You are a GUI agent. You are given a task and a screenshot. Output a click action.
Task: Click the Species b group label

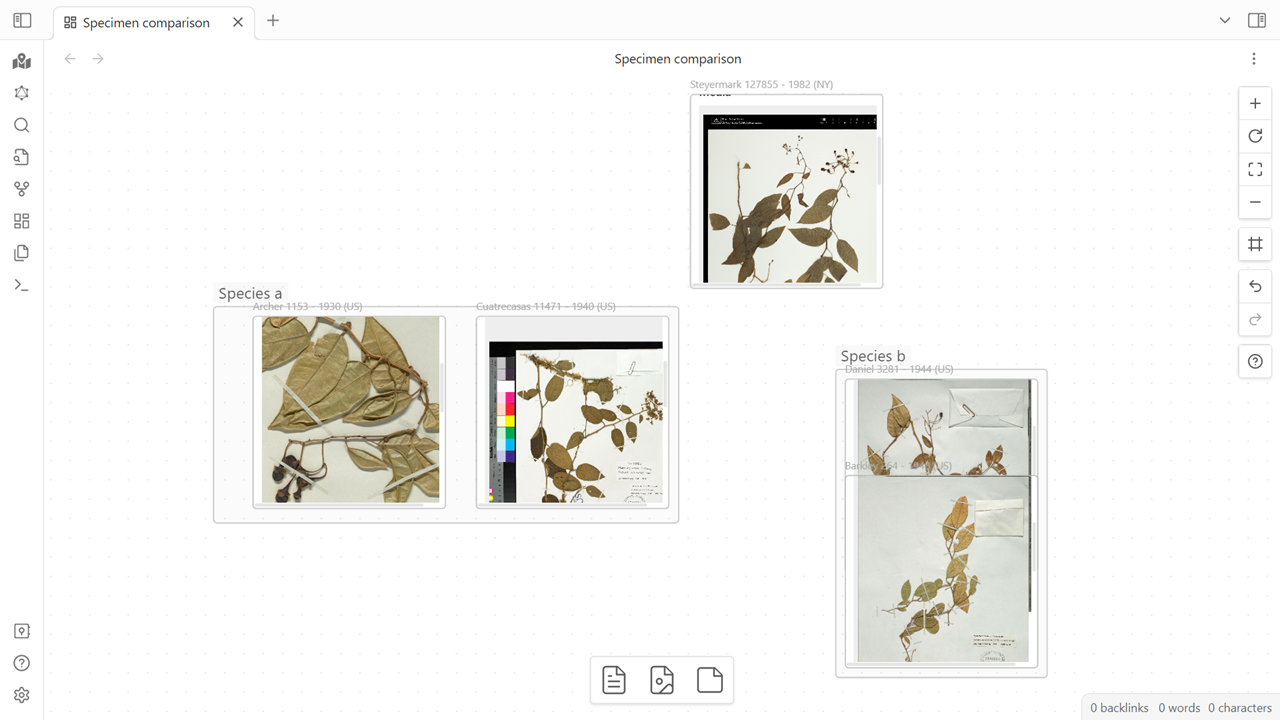pyautogui.click(x=873, y=356)
